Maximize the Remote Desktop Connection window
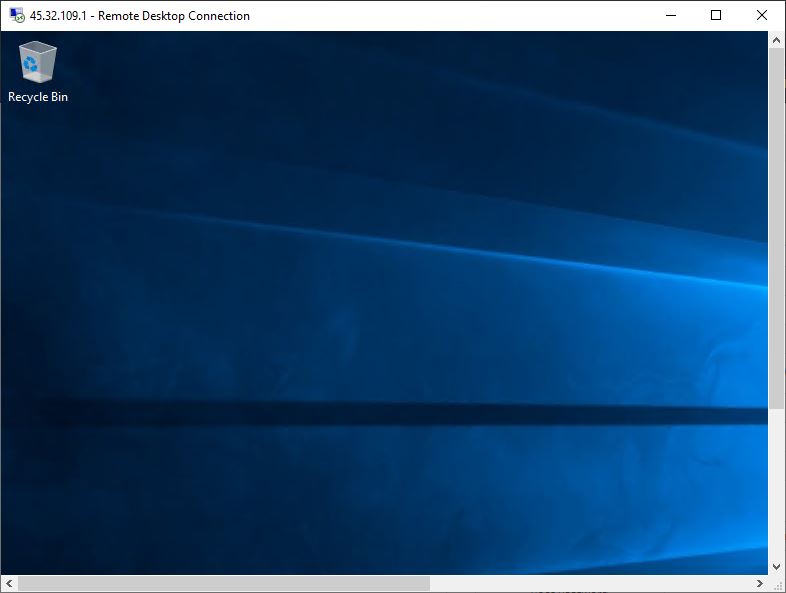 (716, 16)
